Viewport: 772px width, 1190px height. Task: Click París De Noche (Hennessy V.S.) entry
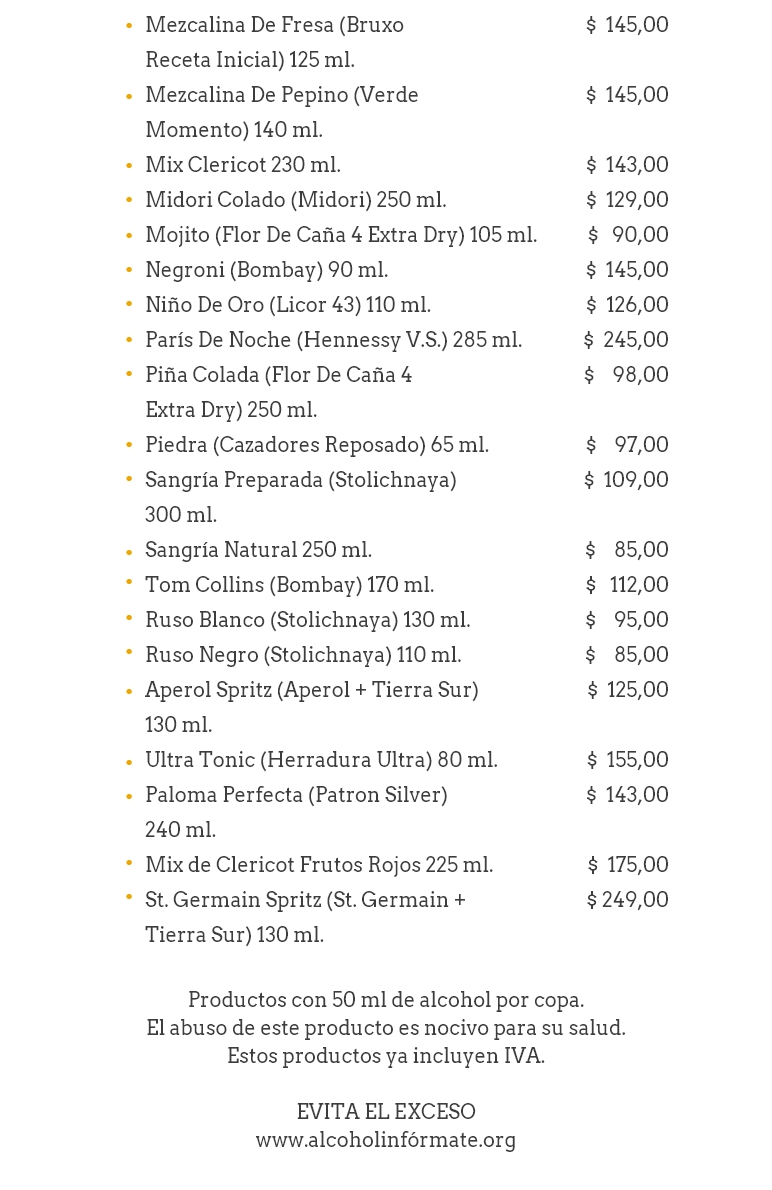tap(333, 340)
